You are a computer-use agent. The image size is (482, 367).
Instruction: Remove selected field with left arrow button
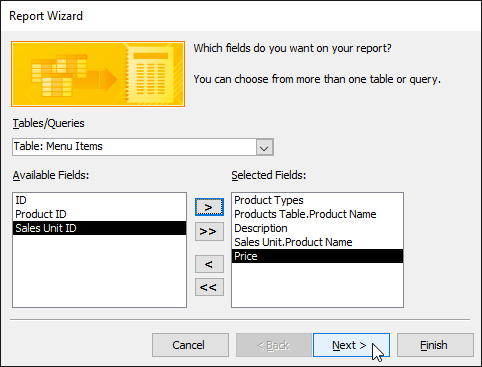tap(209, 264)
